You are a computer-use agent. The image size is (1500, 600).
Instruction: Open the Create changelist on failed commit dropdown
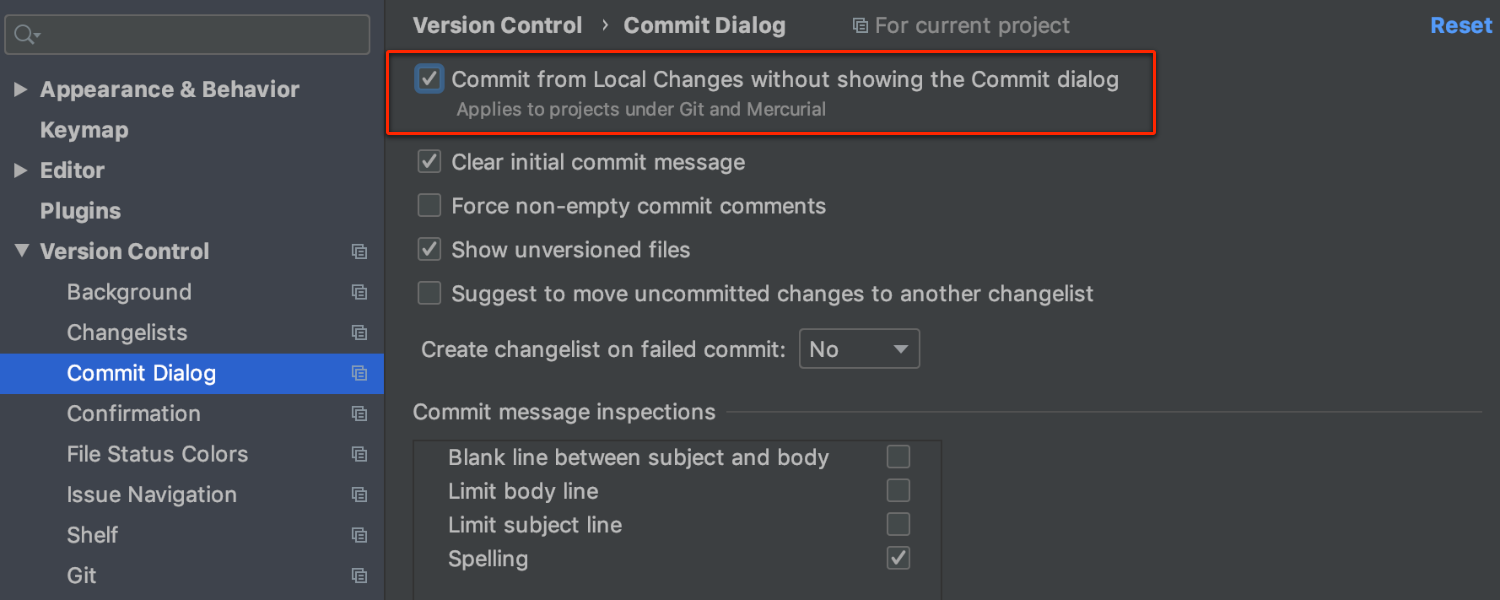[x=859, y=348]
